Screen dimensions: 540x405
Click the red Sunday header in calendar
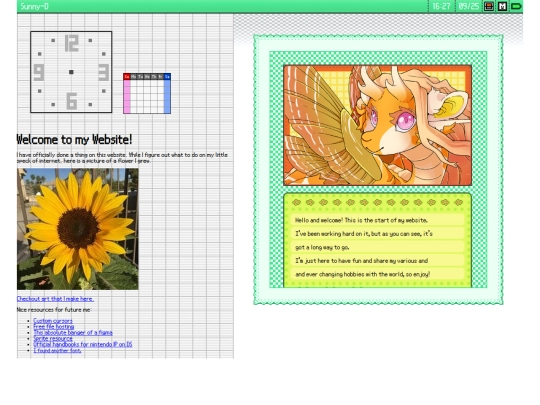(x=127, y=76)
